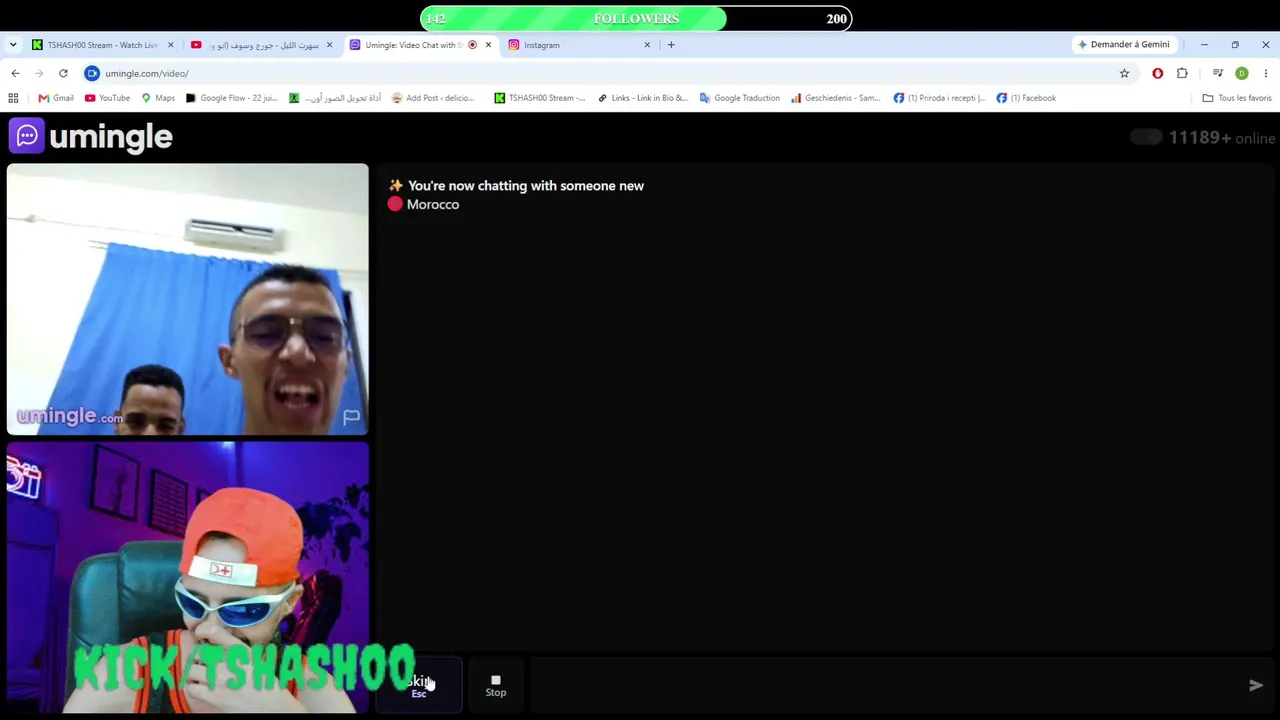Image resolution: width=1280 pixels, height=720 pixels.
Task: Open the Chrome three-dot menu
Action: tap(1265, 73)
